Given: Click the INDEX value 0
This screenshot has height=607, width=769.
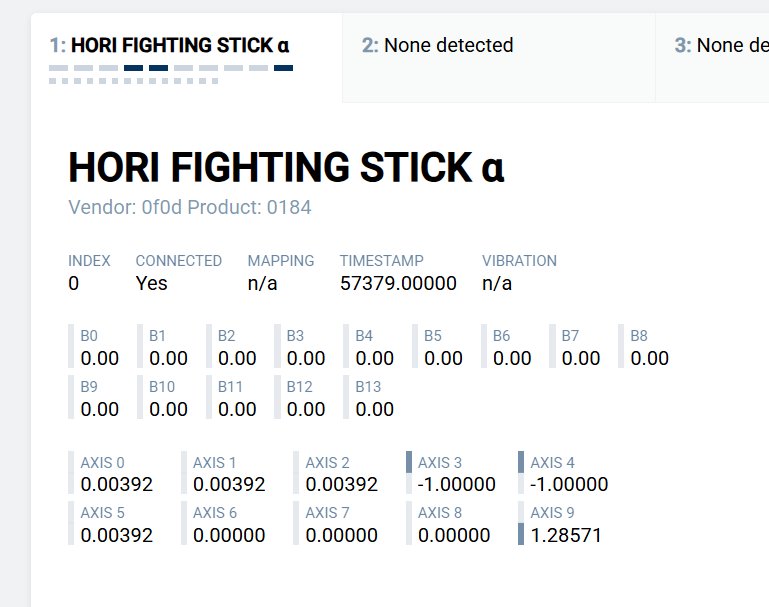Looking at the screenshot, I should tap(74, 283).
